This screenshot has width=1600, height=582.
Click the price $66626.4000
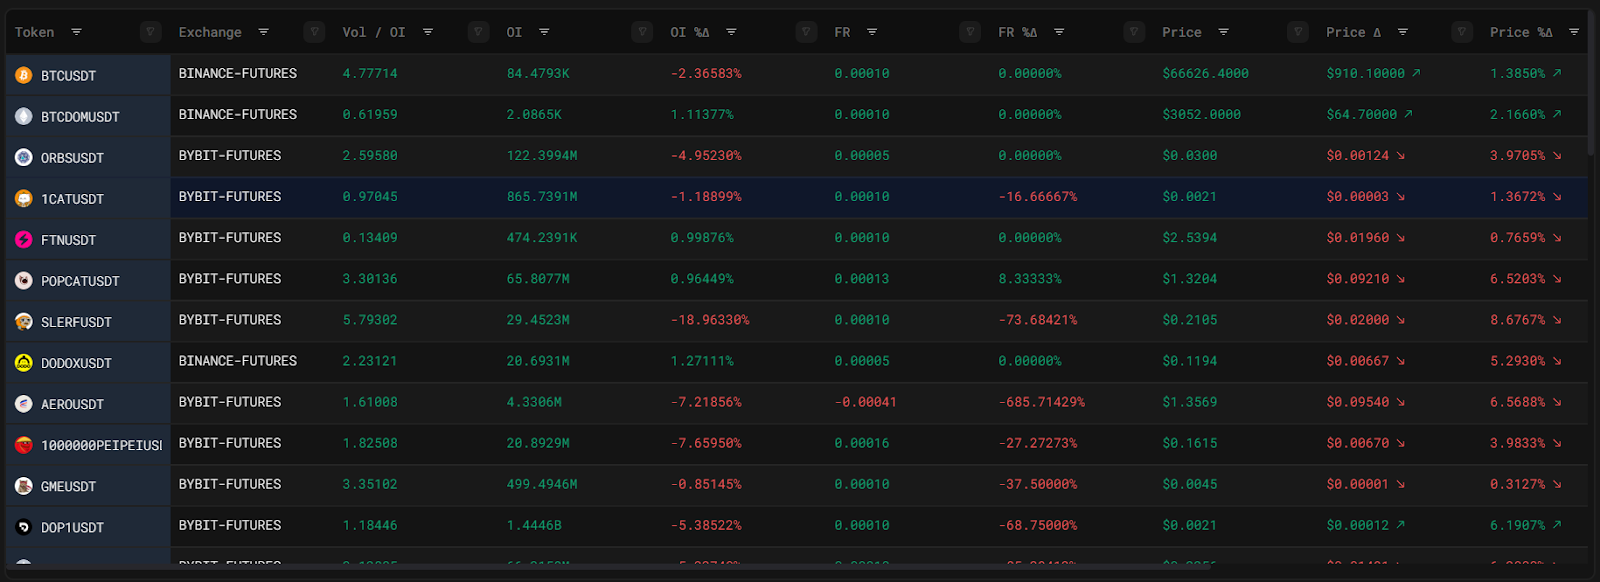point(1205,74)
